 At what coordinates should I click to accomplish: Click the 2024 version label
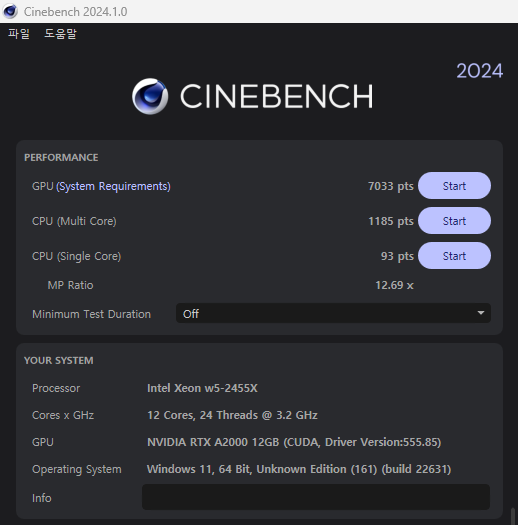(479, 71)
